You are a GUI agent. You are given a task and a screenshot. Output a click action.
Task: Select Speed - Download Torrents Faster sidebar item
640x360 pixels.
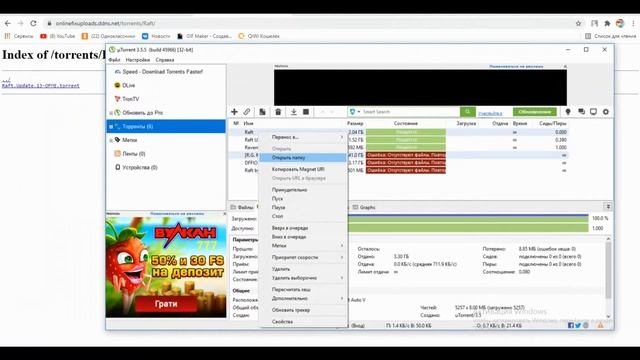point(162,72)
